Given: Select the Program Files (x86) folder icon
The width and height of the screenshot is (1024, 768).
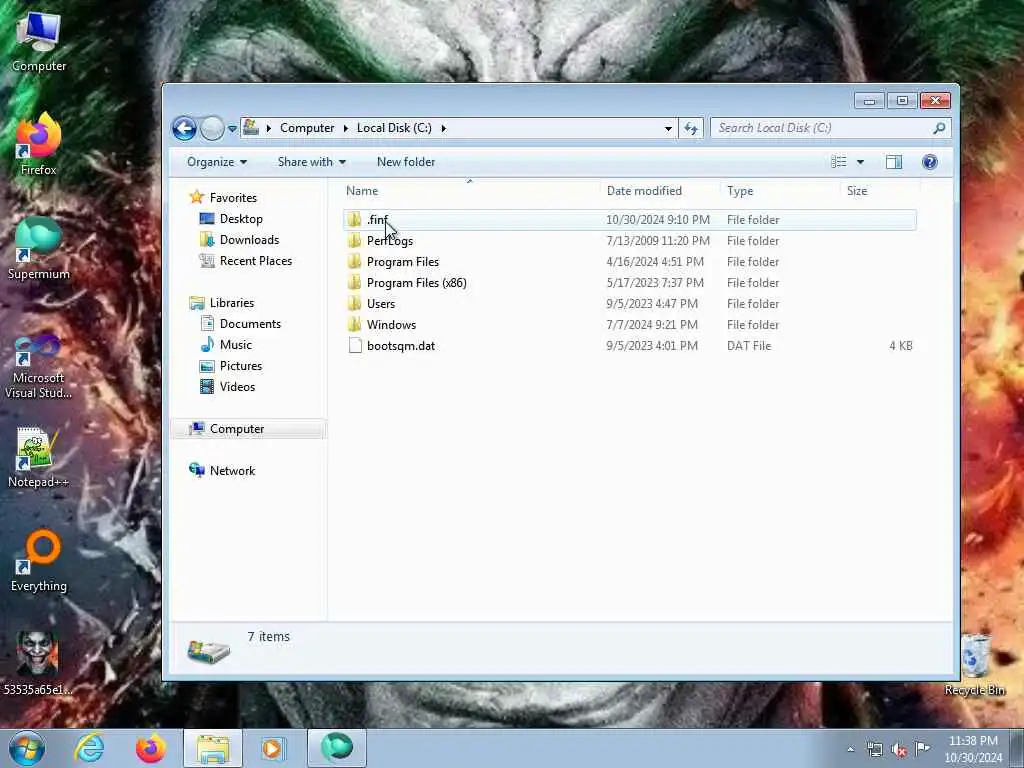Looking at the screenshot, I should coord(355,282).
